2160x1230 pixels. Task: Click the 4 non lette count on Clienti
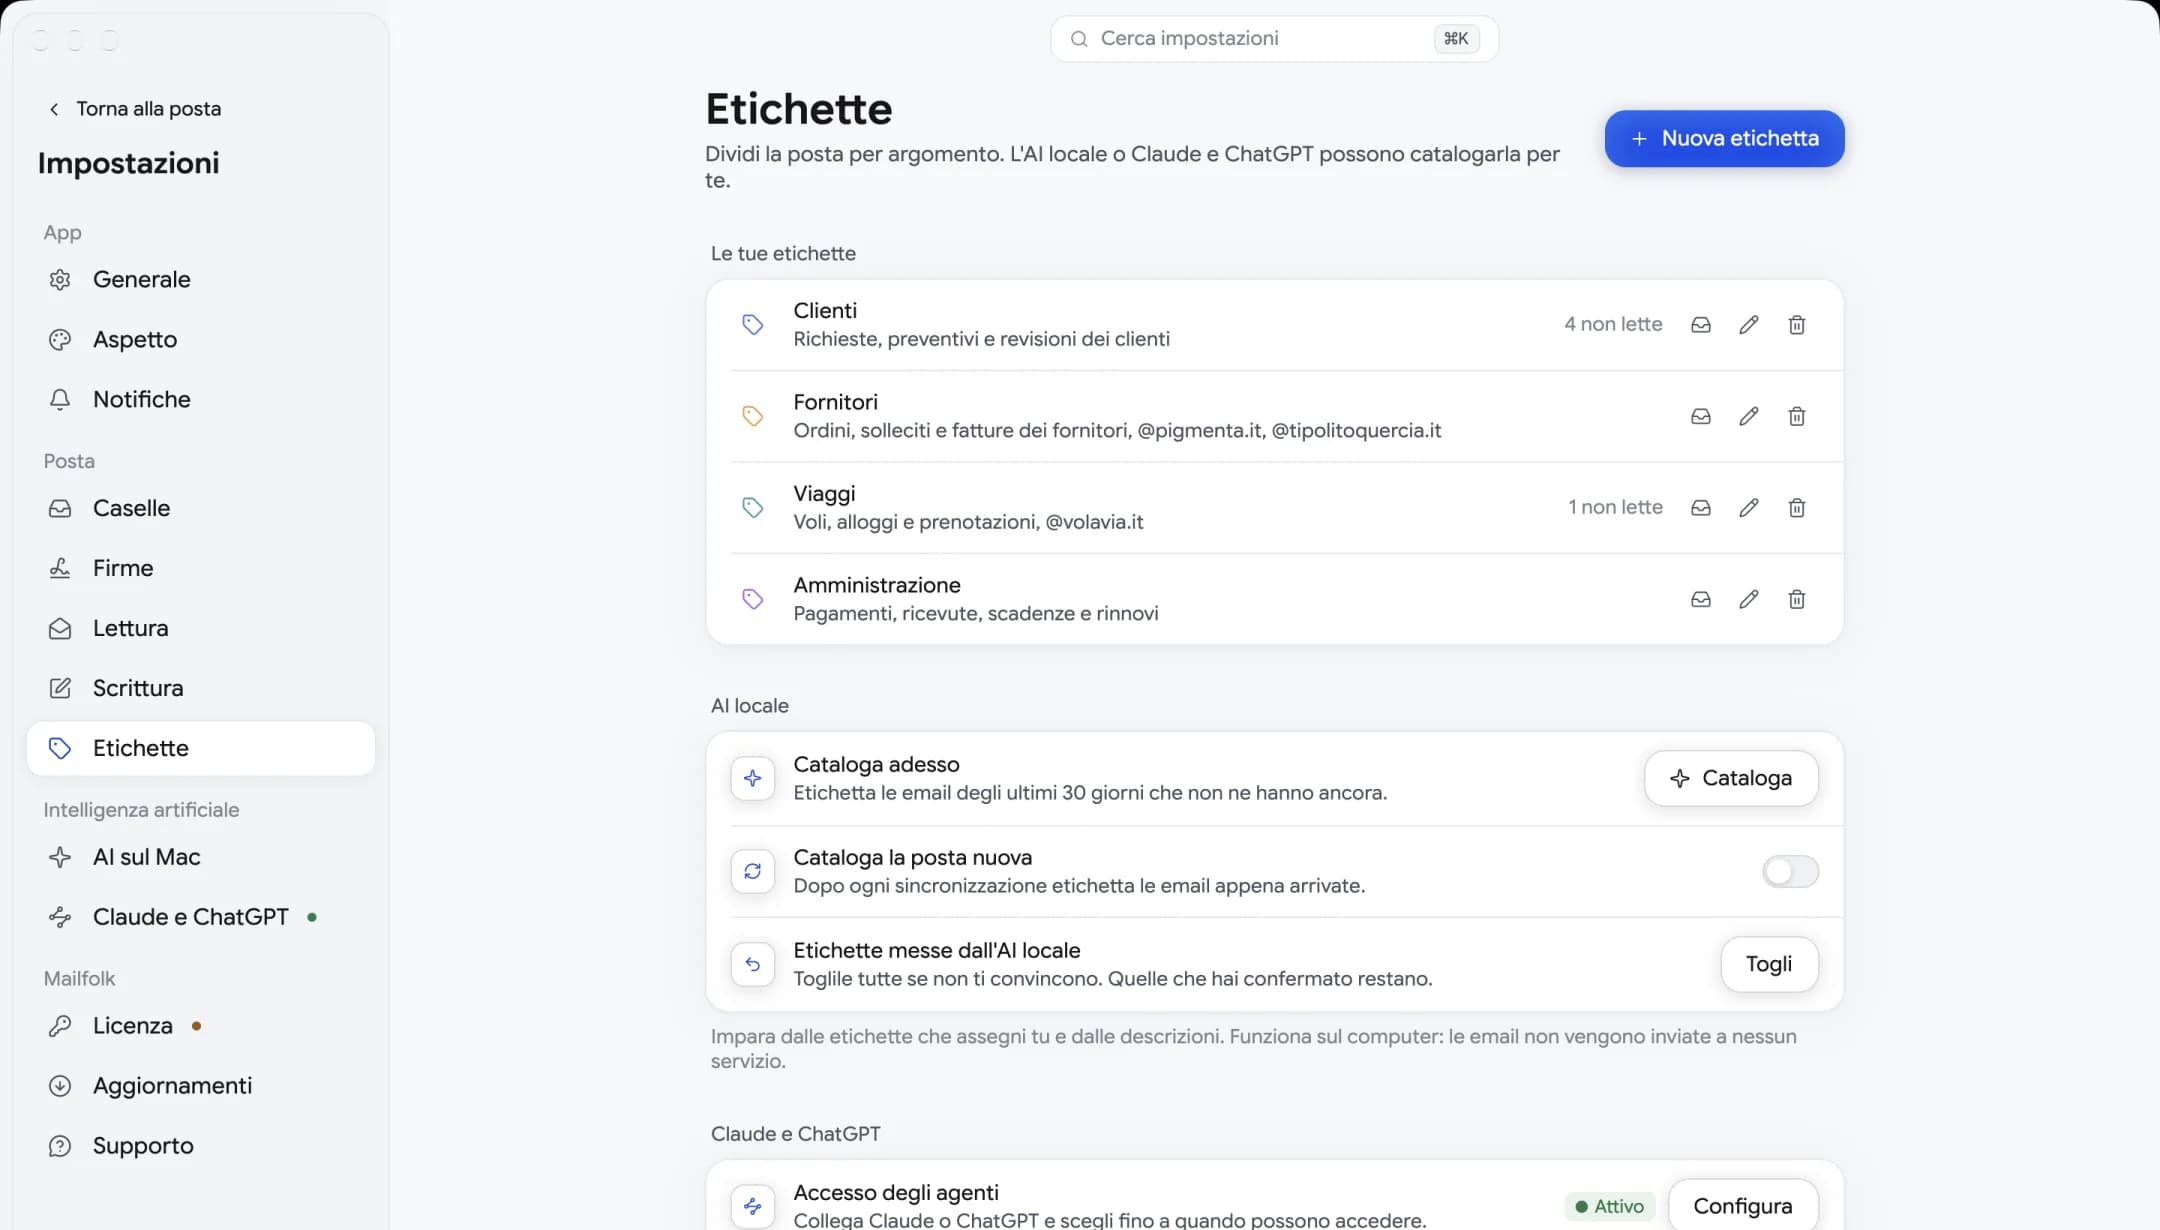tap(1613, 324)
